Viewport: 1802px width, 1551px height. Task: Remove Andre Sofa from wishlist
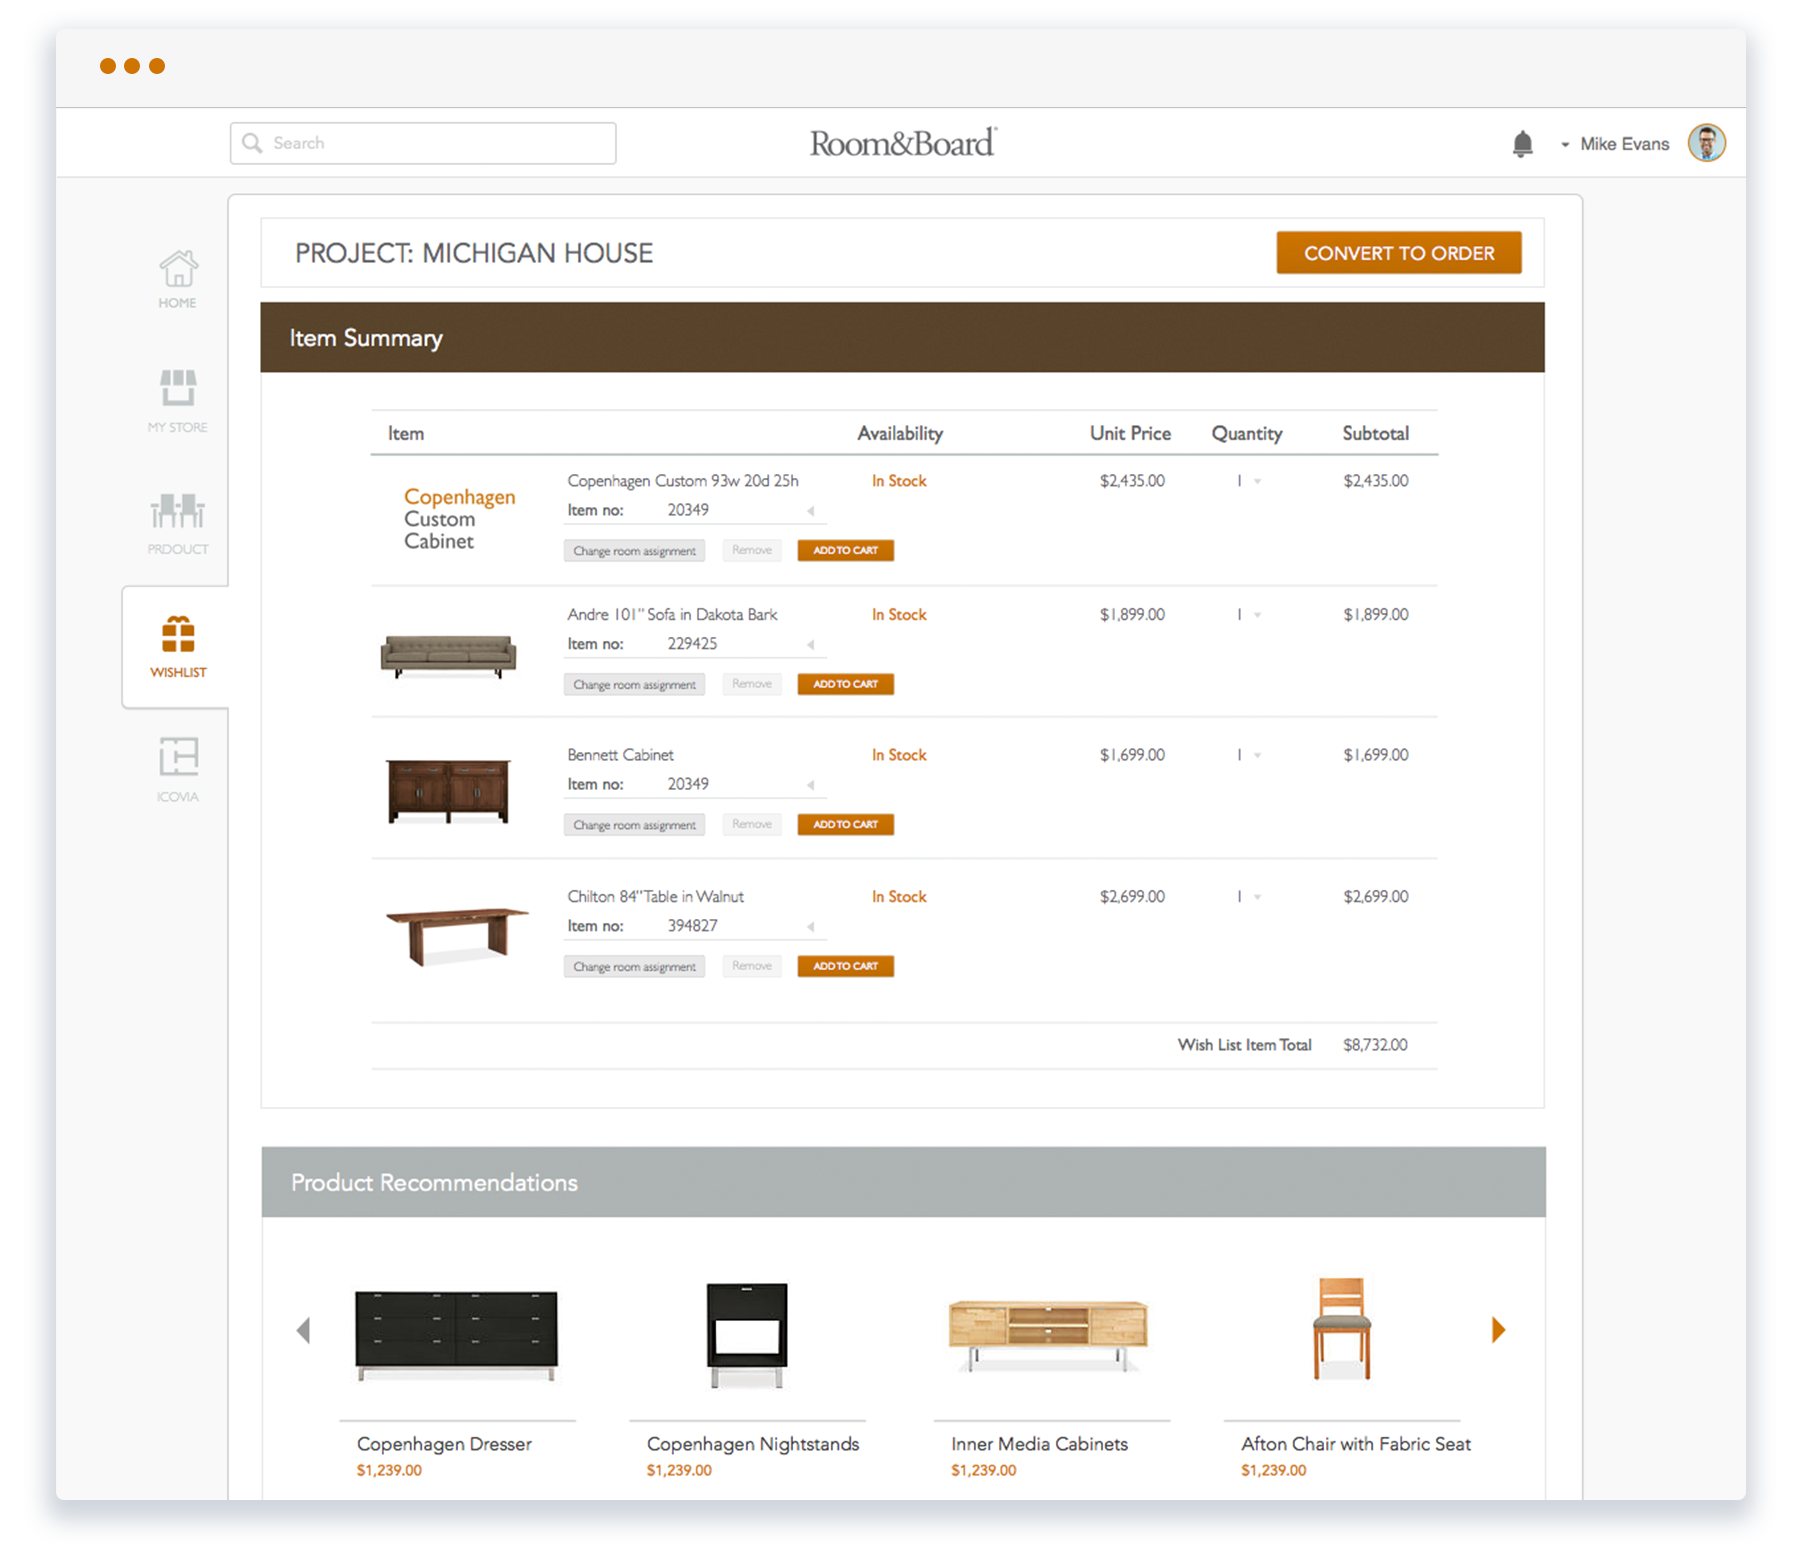click(x=752, y=684)
